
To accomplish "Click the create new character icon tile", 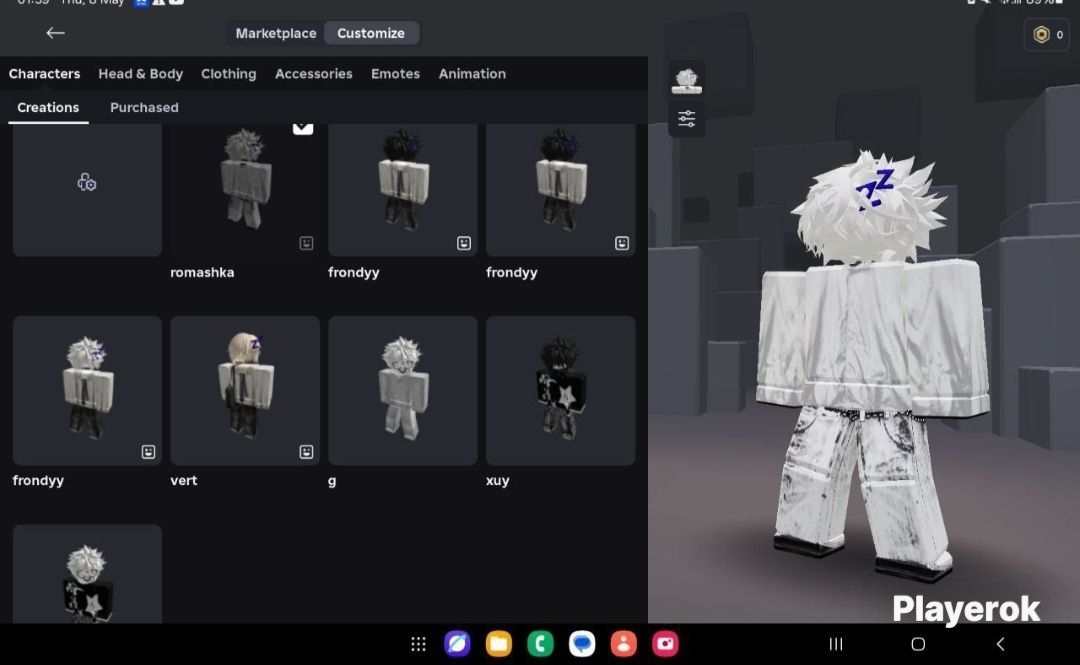I will pos(87,183).
